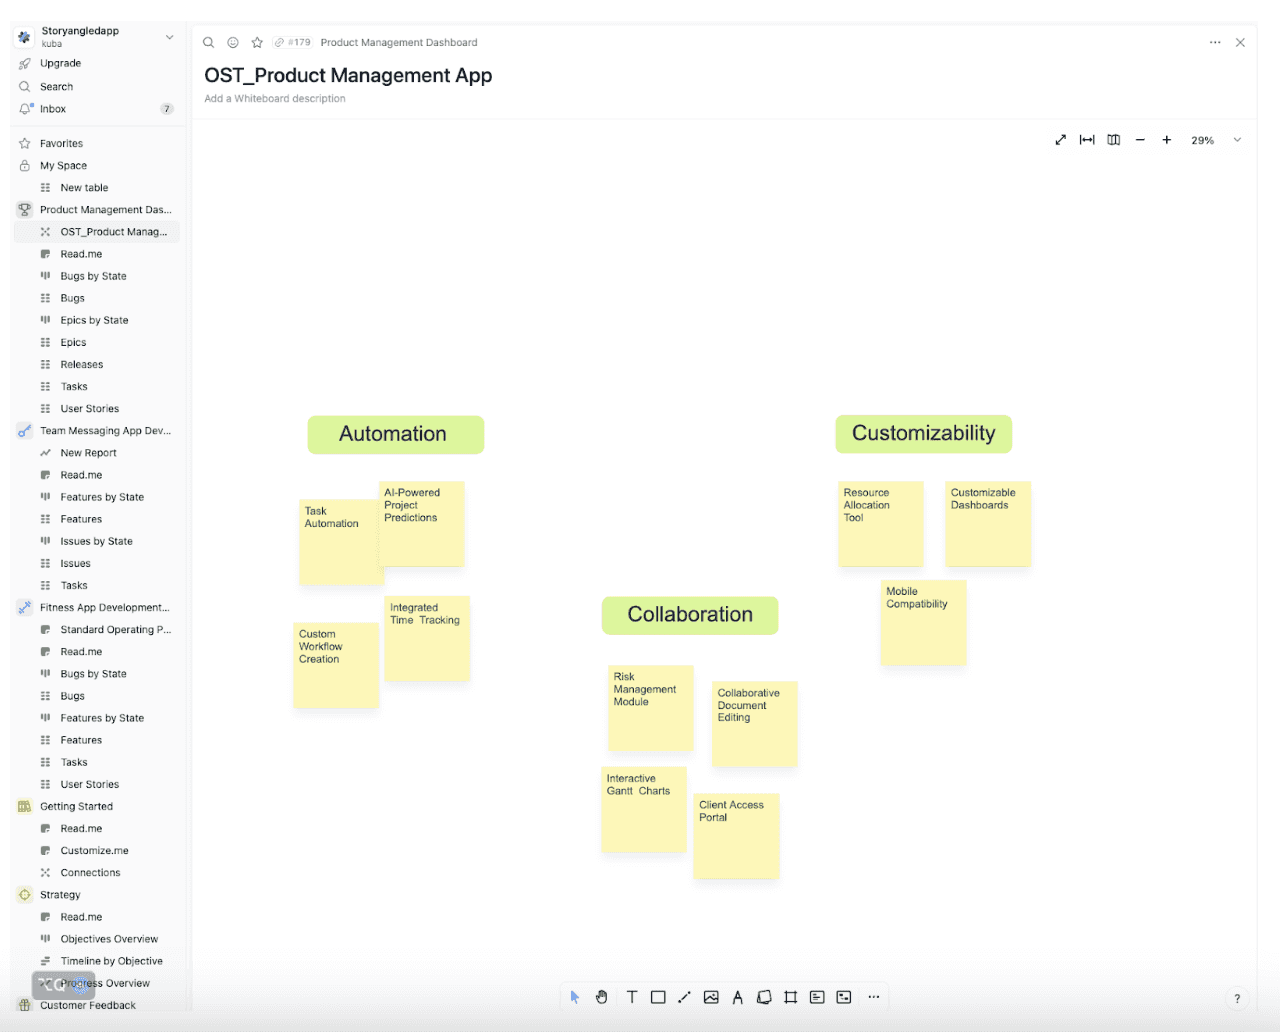The image size is (1280, 1032).
Task: Toggle full-screen expand mode
Action: click(1060, 140)
